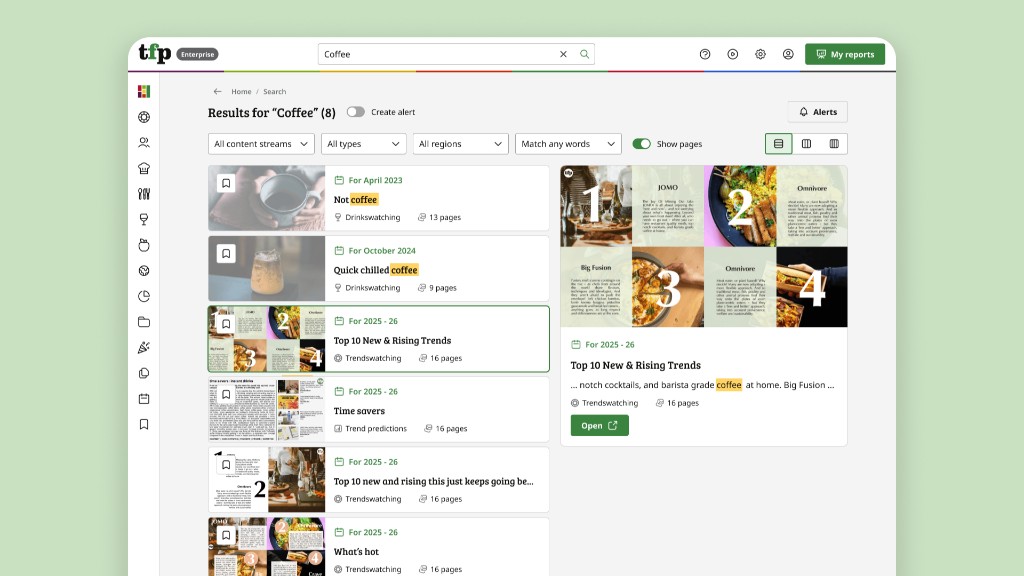Click the large preview page collage image
The height and width of the screenshot is (576, 1024).
point(704,246)
